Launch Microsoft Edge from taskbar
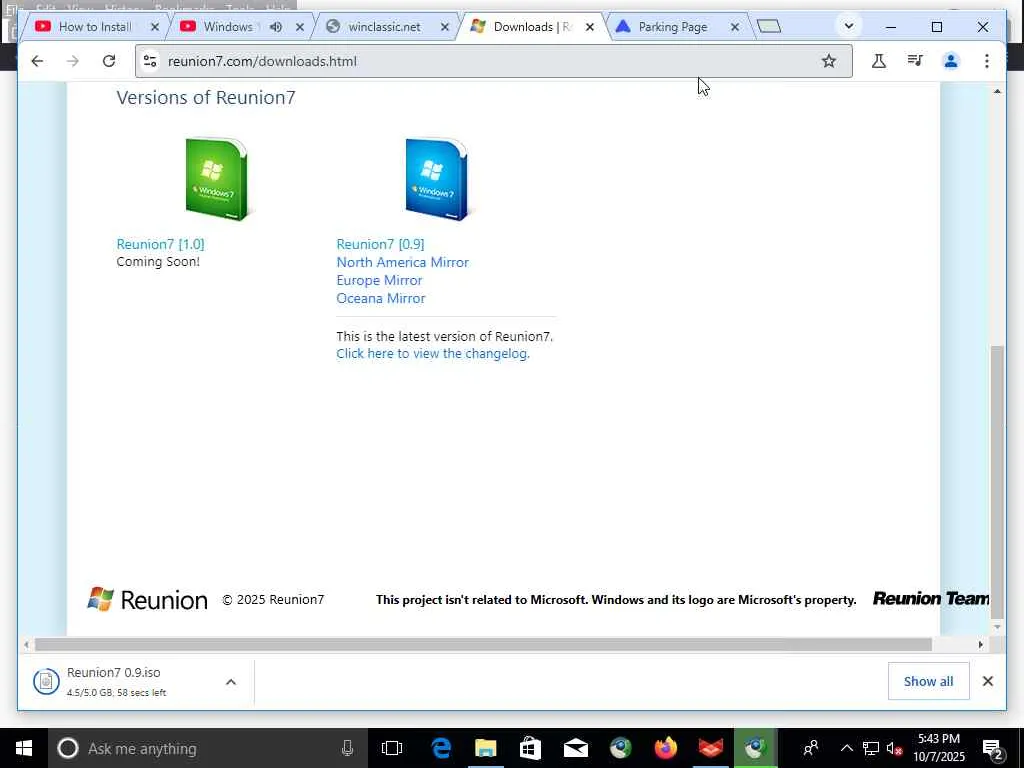Image resolution: width=1024 pixels, height=768 pixels. 441,748
